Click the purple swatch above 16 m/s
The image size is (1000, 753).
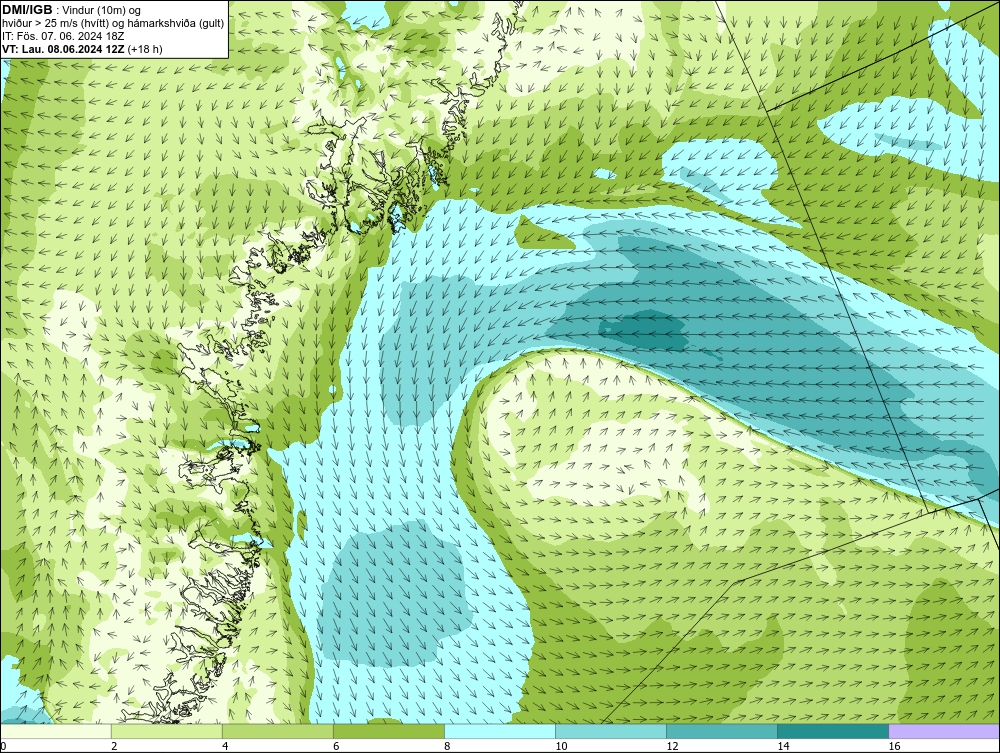point(944,731)
